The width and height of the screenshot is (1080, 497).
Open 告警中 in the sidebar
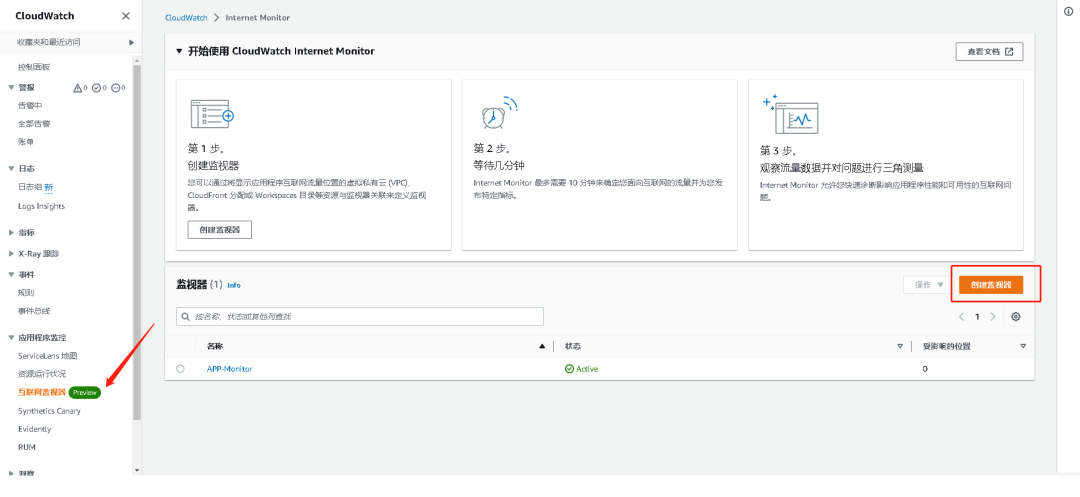(x=30, y=105)
